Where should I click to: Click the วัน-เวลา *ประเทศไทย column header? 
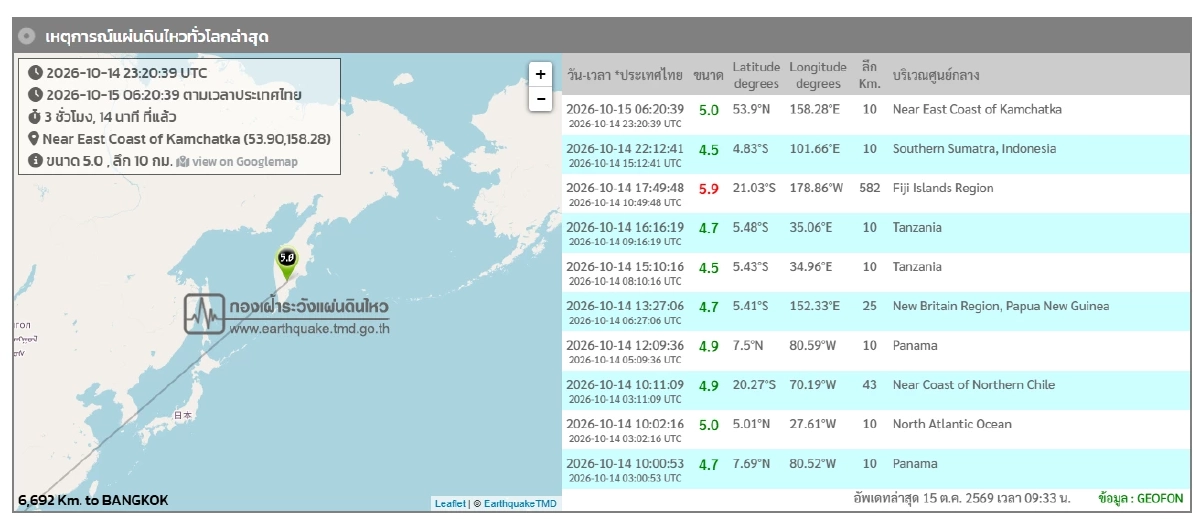[x=624, y=75]
